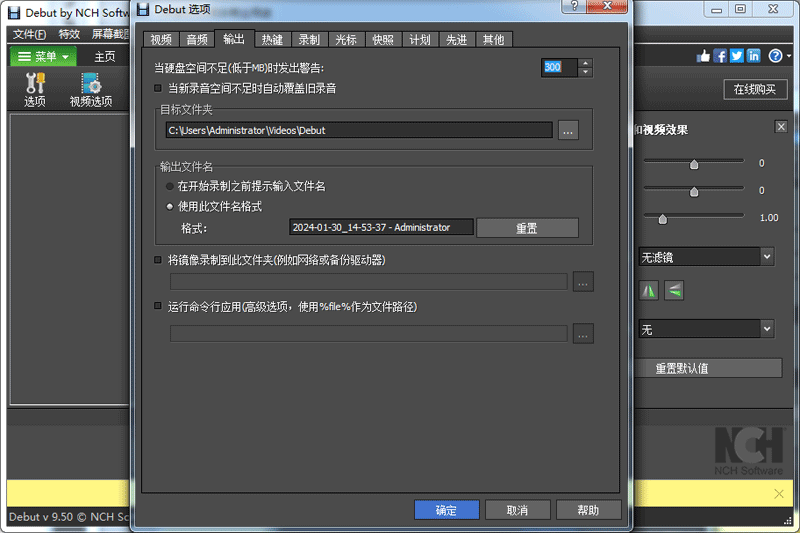Dismiss the yellow notification bar
This screenshot has width=800, height=533.
pos(779,493)
